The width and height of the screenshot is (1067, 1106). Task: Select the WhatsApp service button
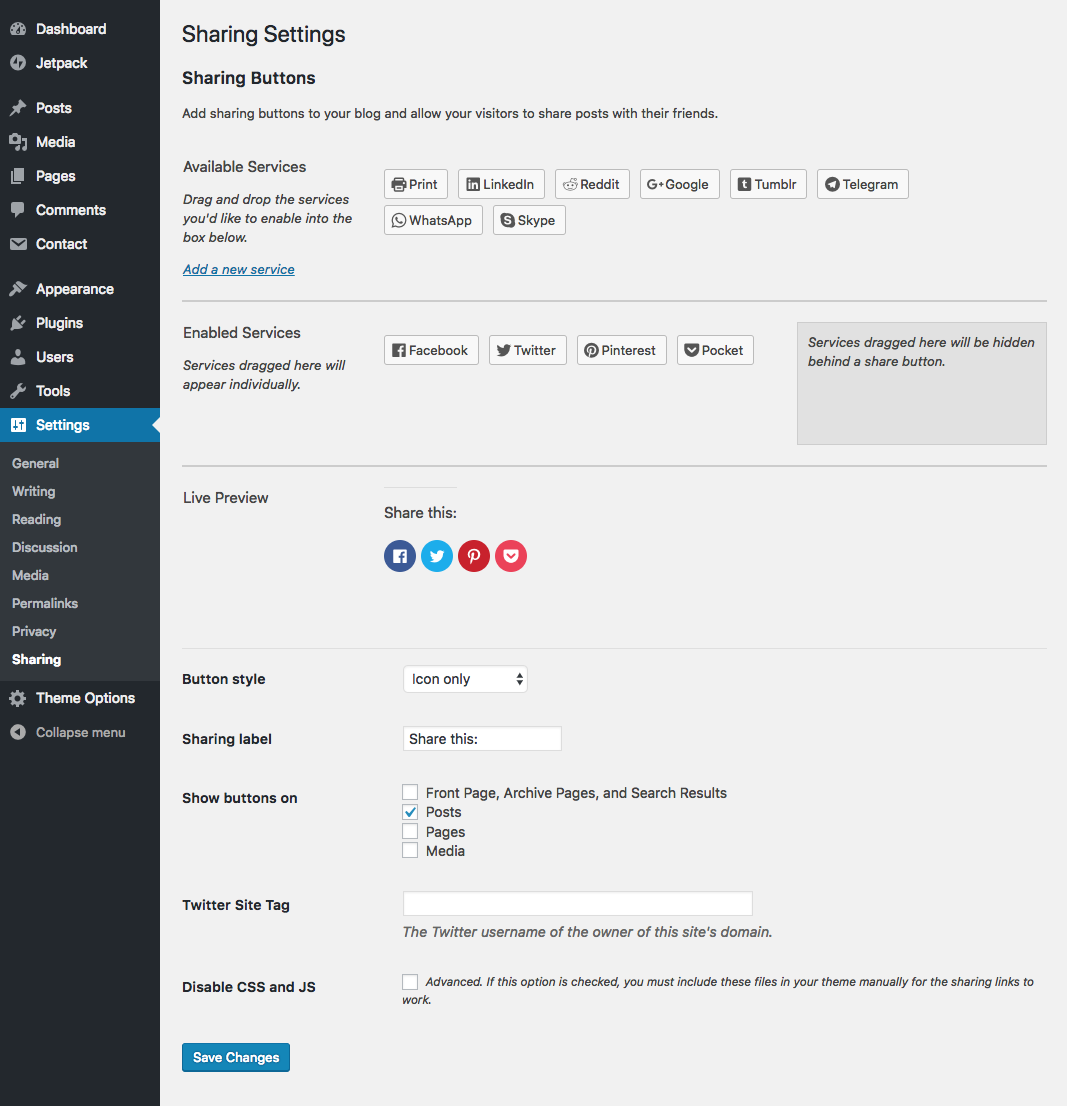(433, 220)
